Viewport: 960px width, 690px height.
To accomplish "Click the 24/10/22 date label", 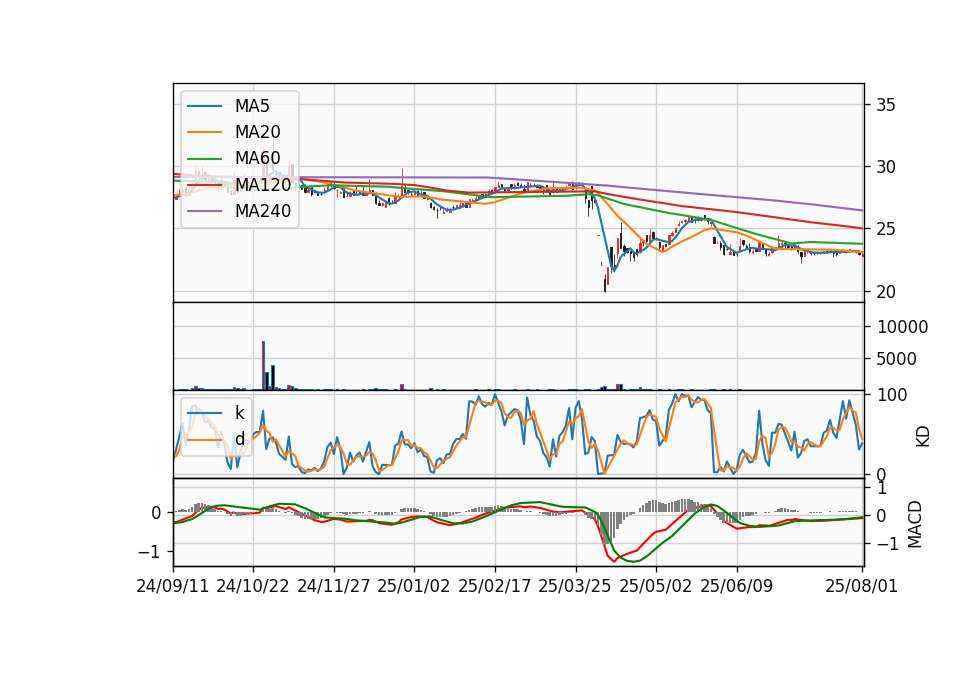I will coord(253,586).
